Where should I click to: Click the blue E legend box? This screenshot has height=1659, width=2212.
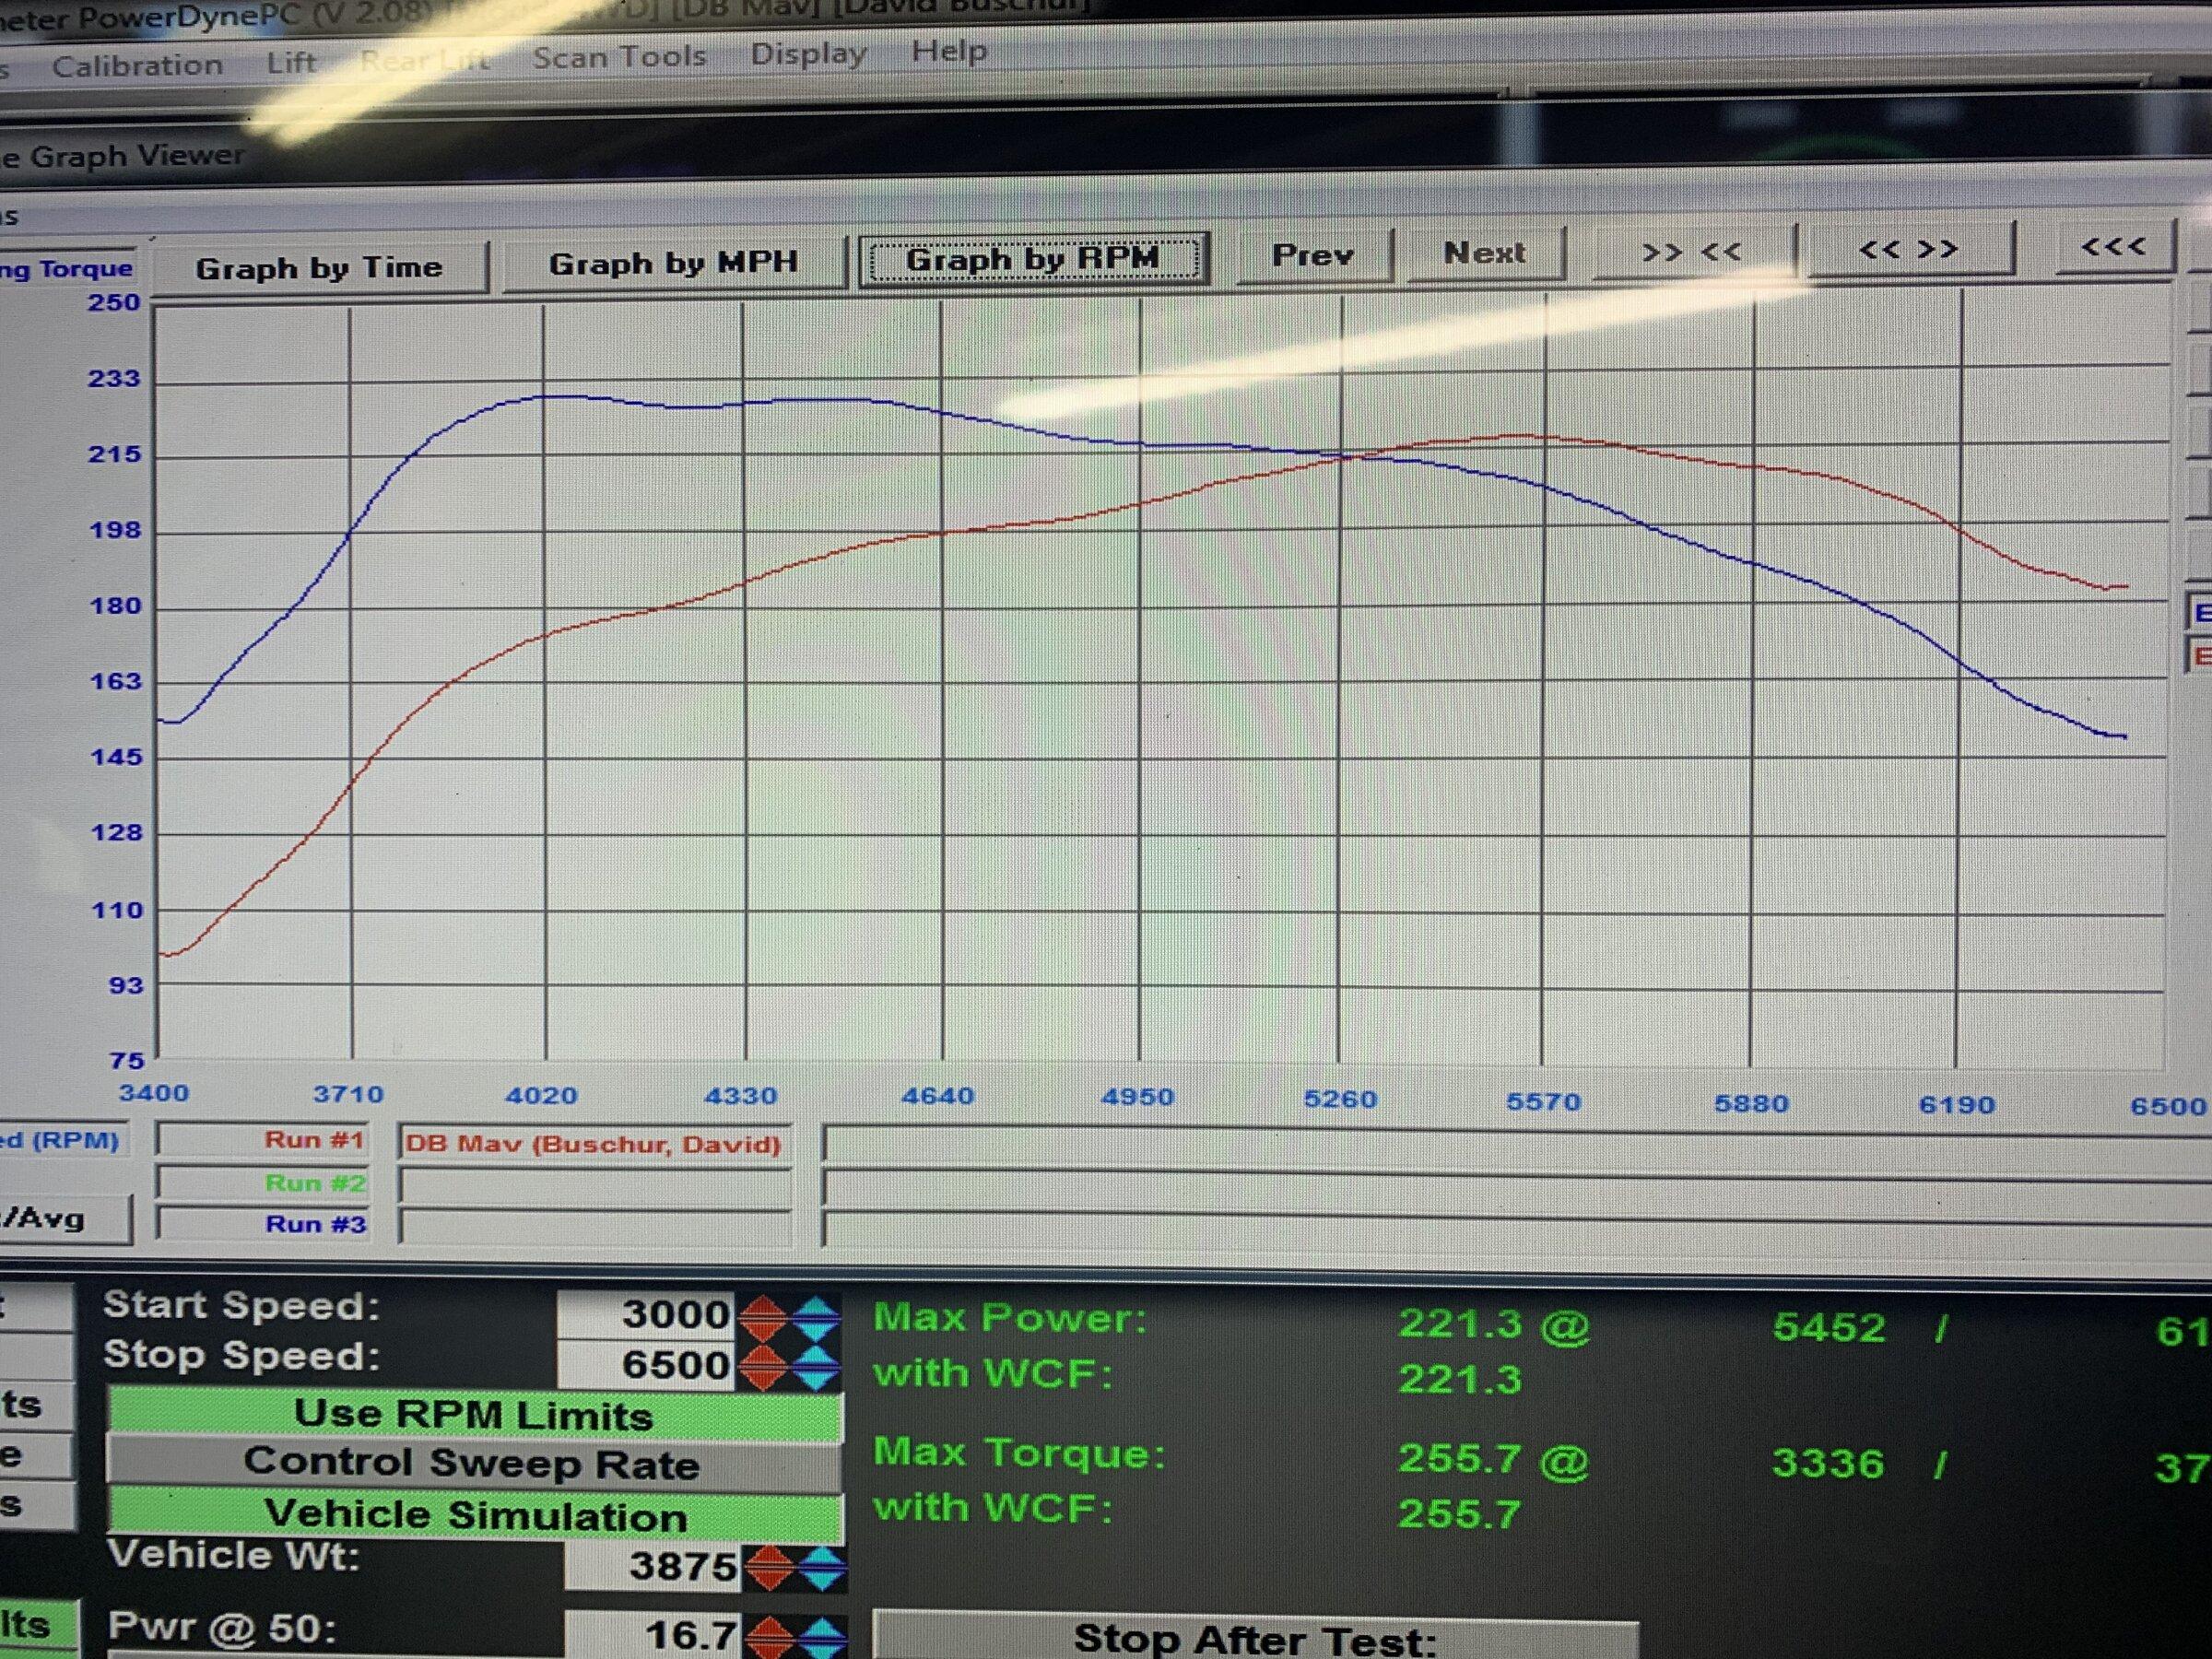pos(2199,613)
